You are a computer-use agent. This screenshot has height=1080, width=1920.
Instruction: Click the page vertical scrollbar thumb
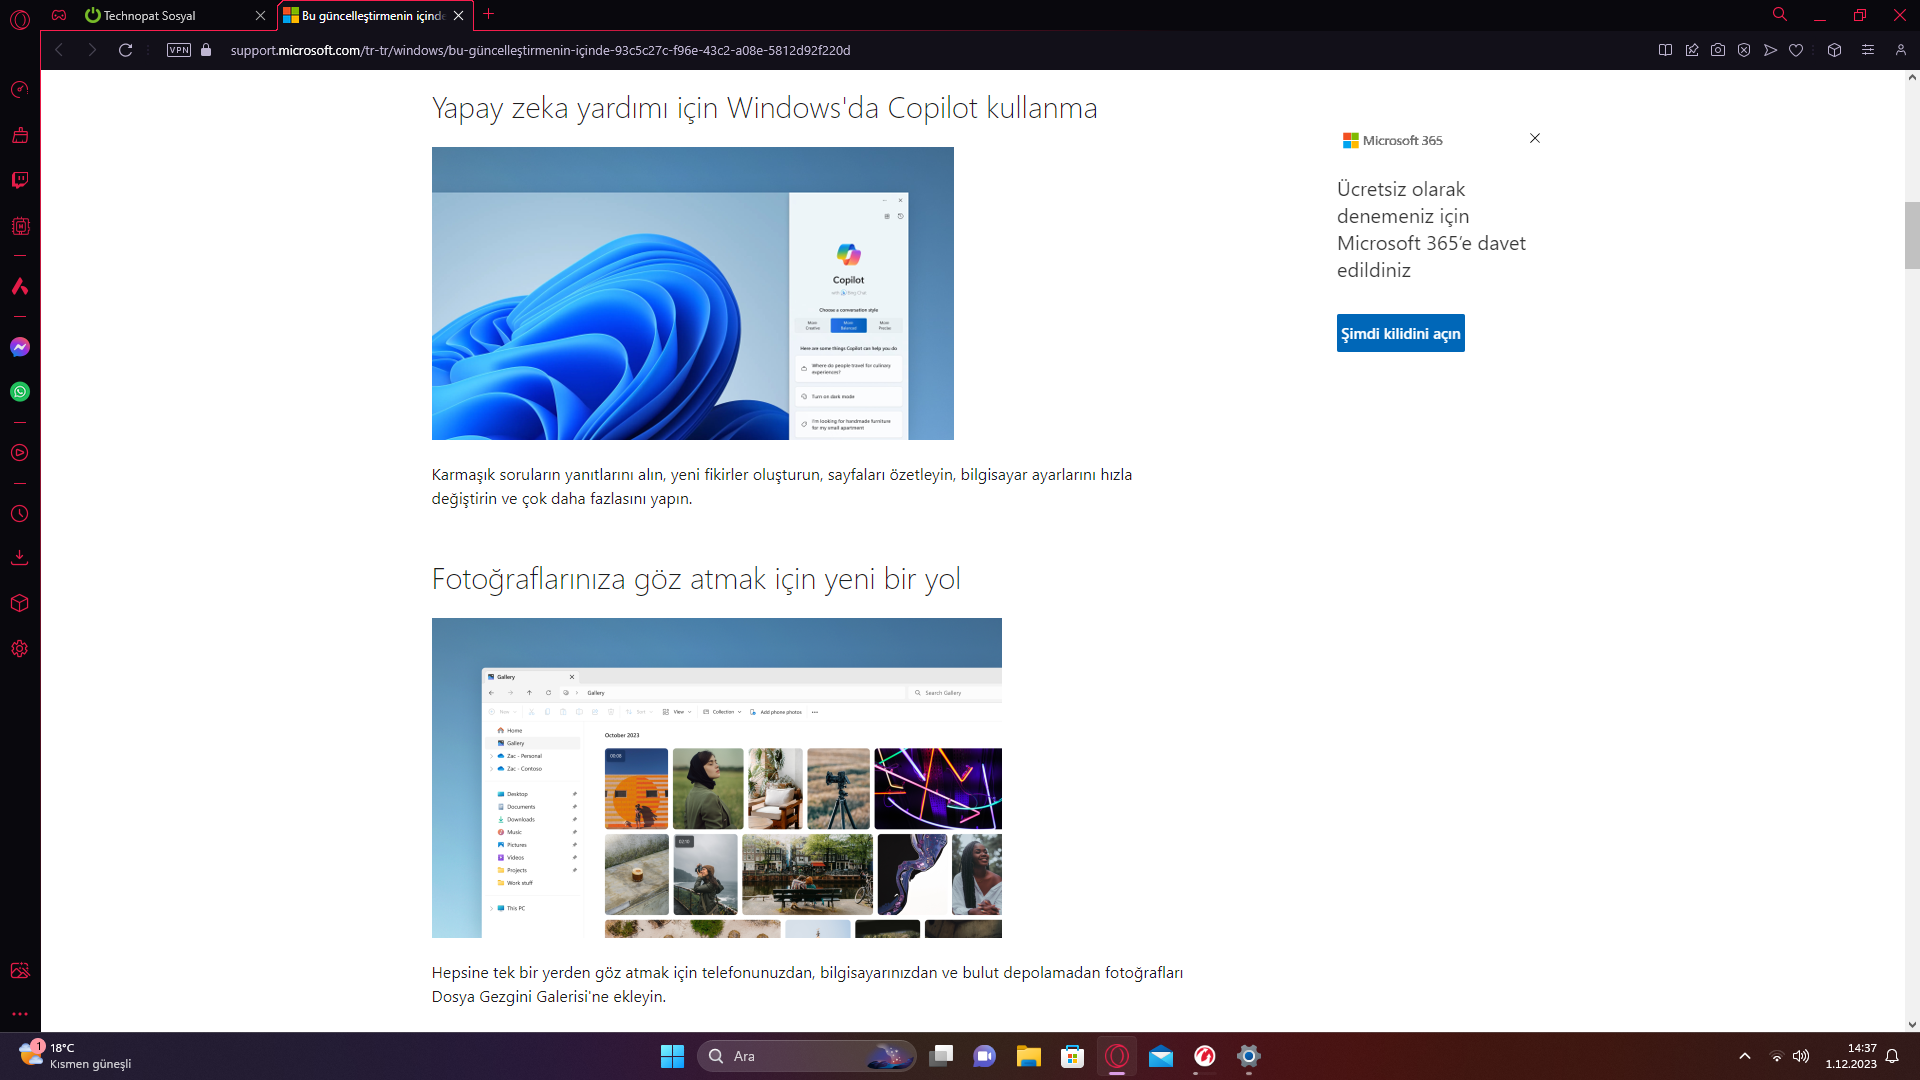click(1912, 235)
